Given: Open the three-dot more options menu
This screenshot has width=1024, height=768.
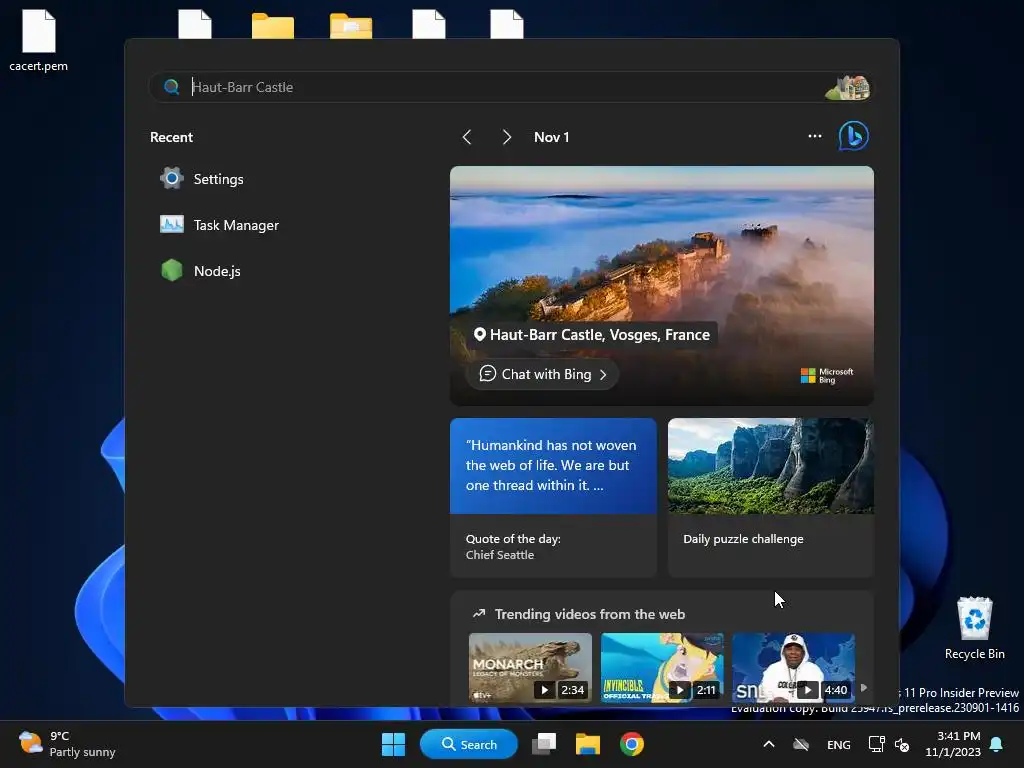Looking at the screenshot, I should [x=814, y=136].
